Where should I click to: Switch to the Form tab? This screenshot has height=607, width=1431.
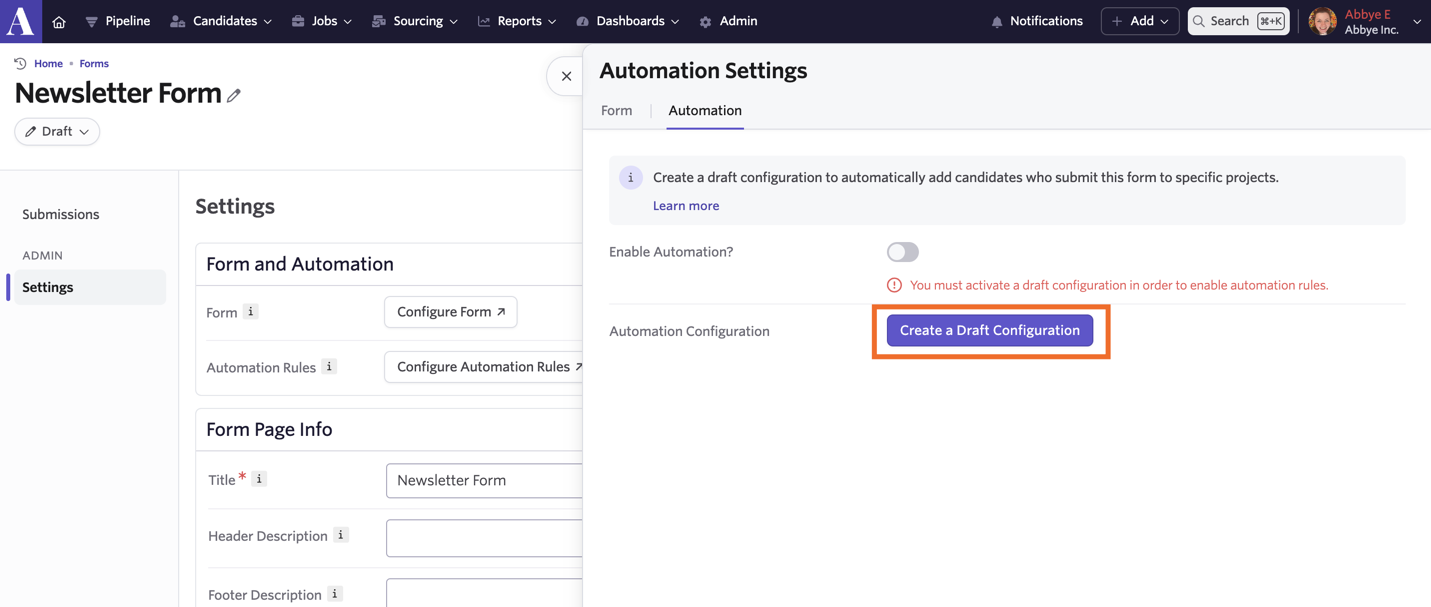click(617, 111)
